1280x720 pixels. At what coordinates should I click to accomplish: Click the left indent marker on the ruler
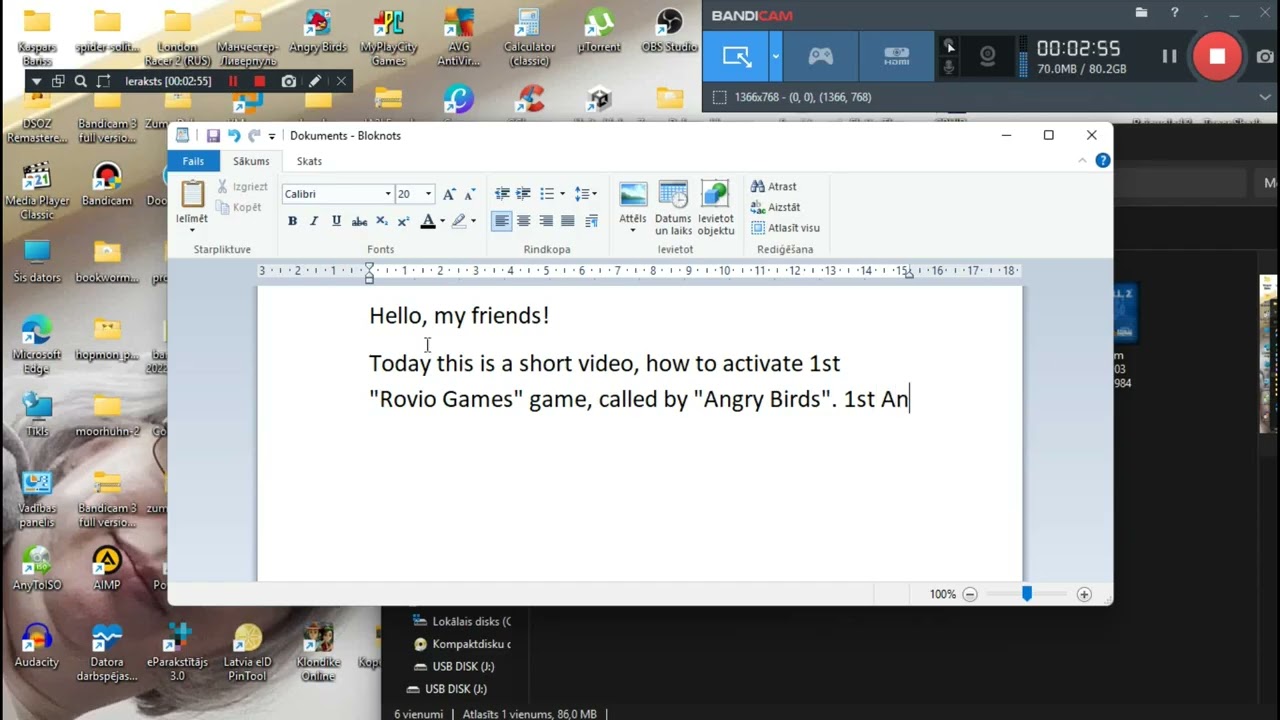pos(369,278)
